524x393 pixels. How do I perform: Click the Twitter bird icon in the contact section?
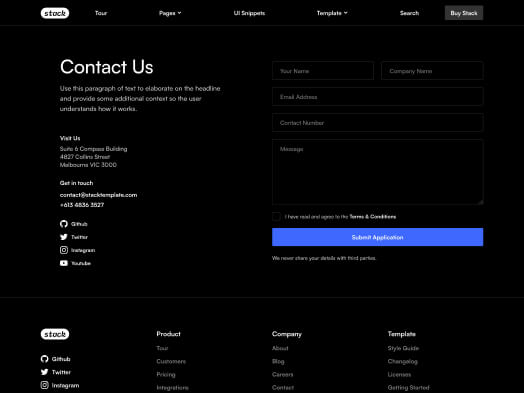[64, 237]
